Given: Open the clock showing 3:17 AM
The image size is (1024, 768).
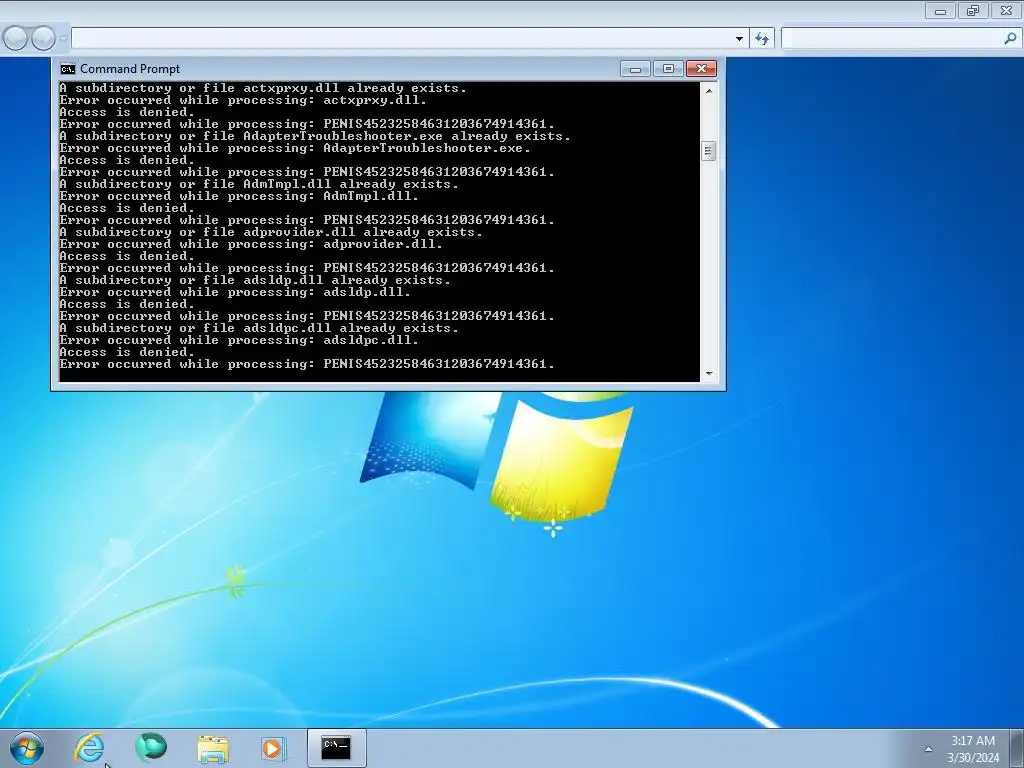Looking at the screenshot, I should pos(972,741).
